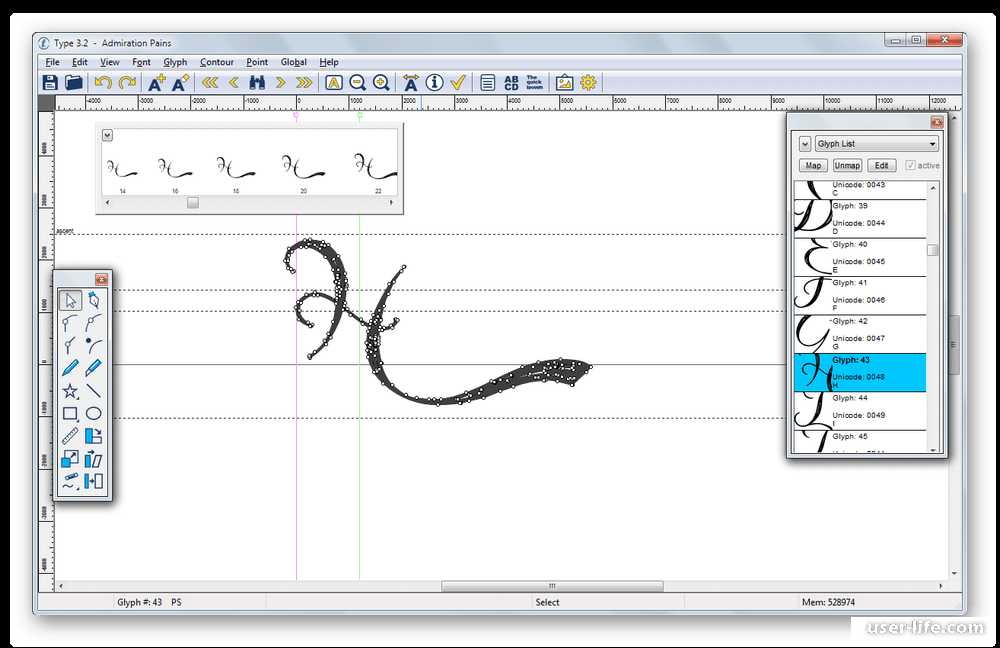Select the arrow pointer tool in toolbox
The image size is (1000, 648).
(x=70, y=300)
